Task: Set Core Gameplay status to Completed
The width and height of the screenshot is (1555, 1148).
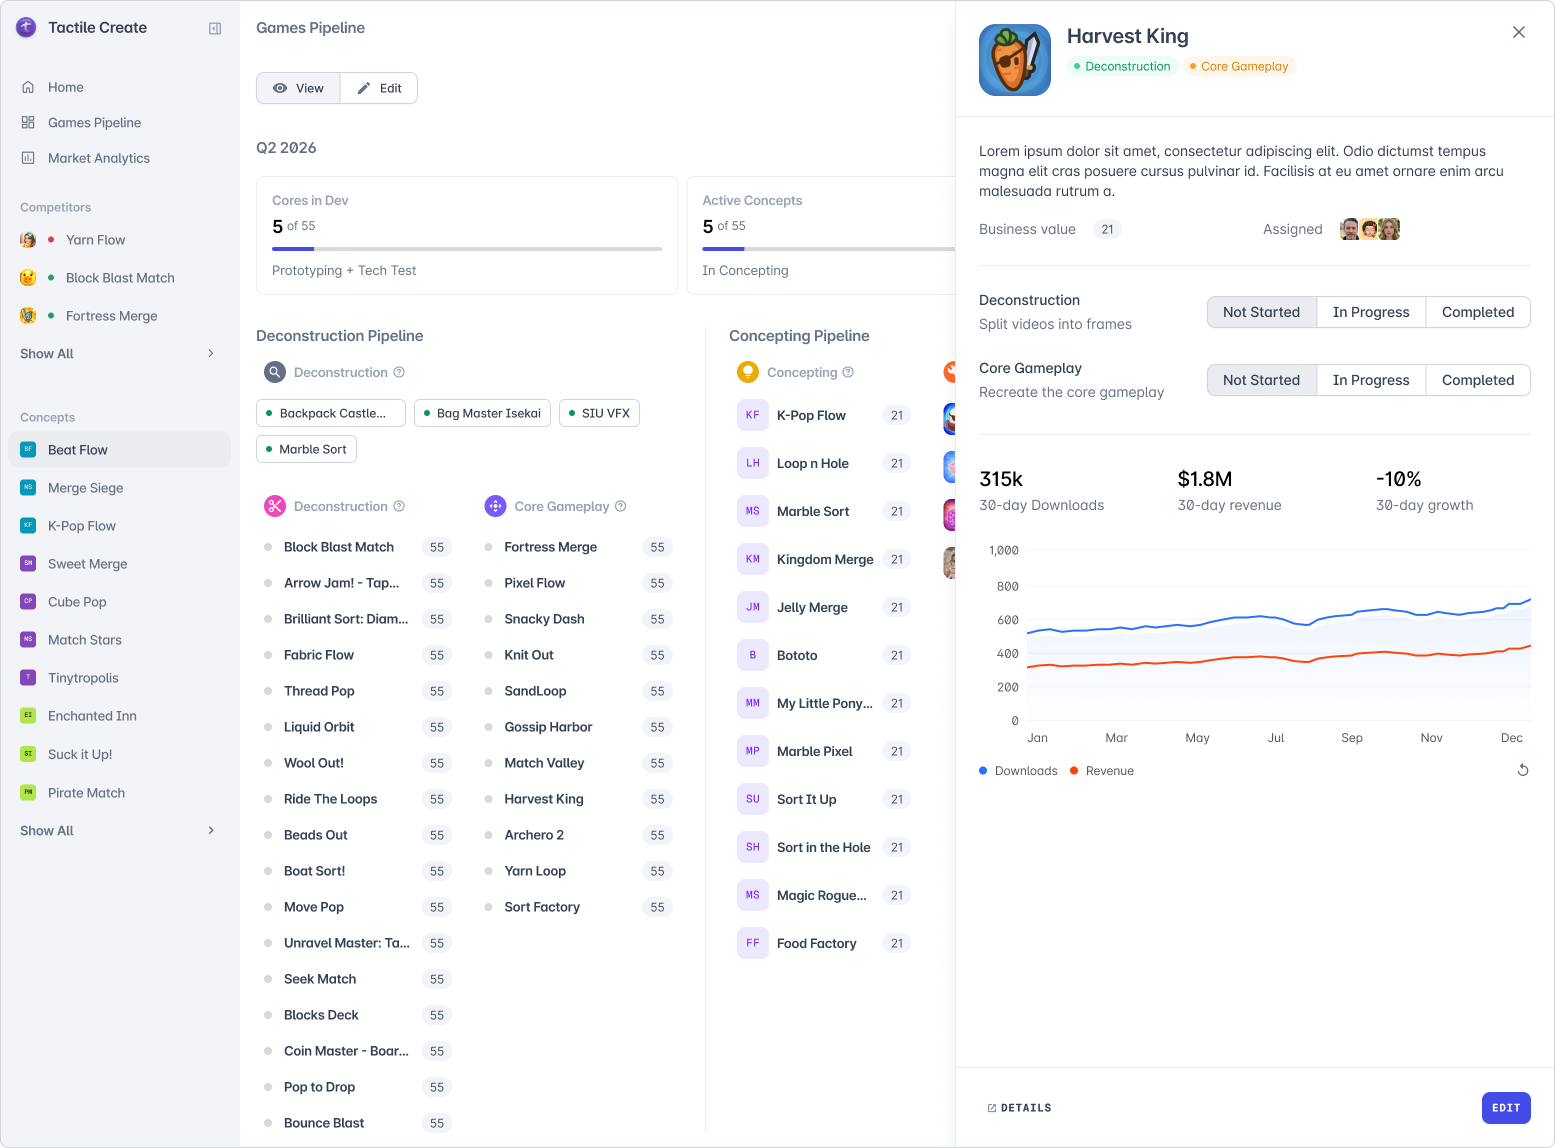Action: pyautogui.click(x=1478, y=380)
